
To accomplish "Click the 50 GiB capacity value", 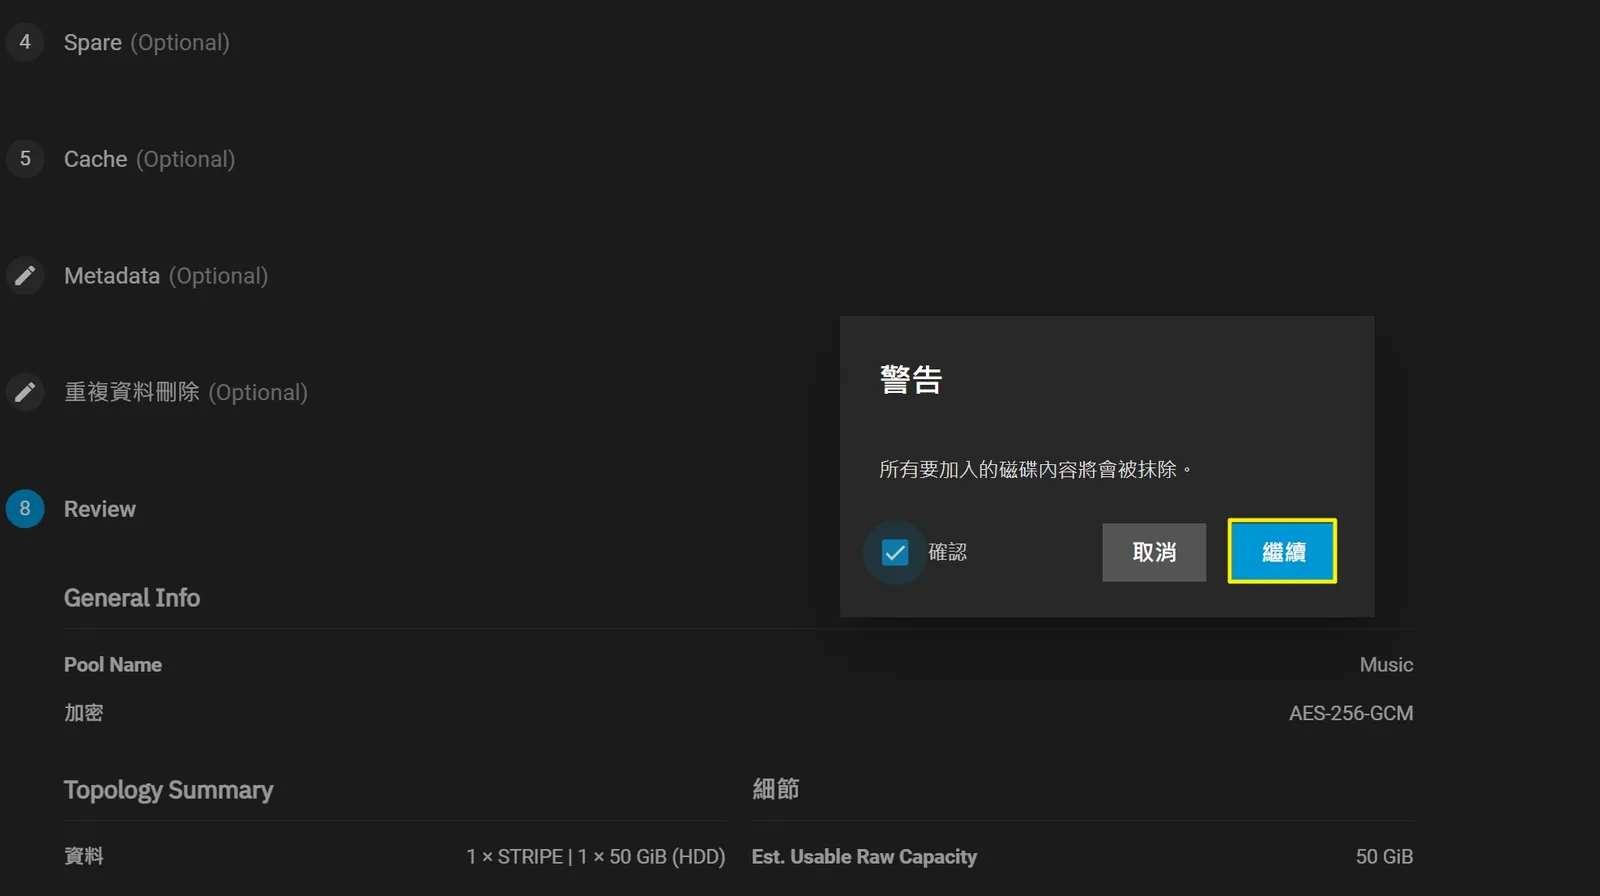I will pos(1384,857).
